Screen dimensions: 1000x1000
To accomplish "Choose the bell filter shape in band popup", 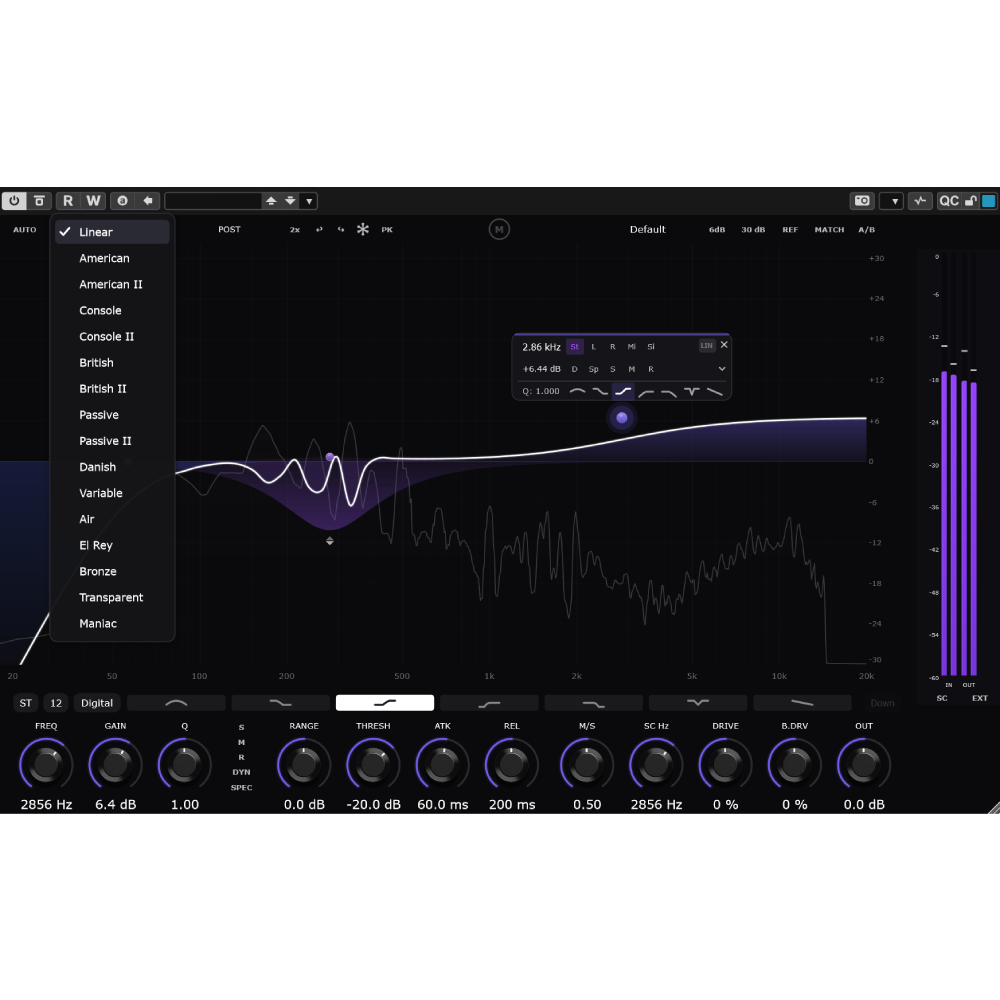I will click(x=577, y=392).
